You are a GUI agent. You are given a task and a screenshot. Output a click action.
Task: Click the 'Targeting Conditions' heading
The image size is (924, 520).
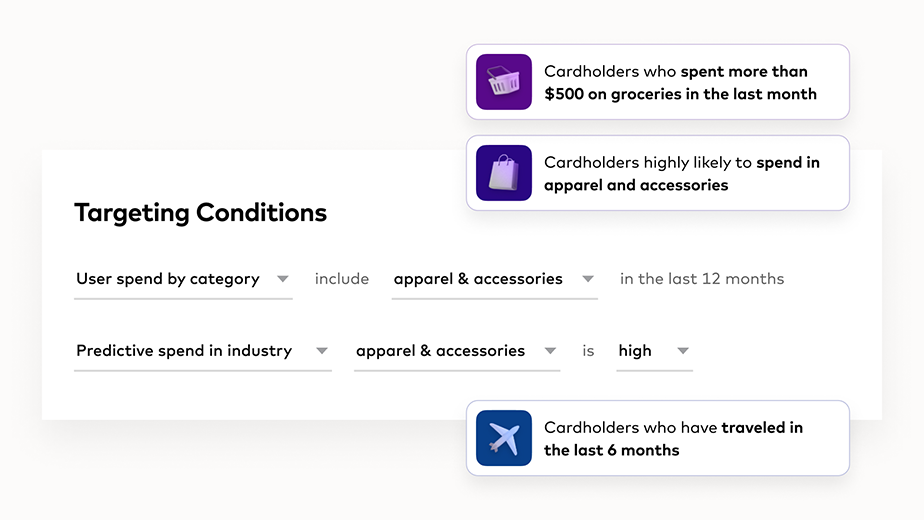click(x=200, y=213)
